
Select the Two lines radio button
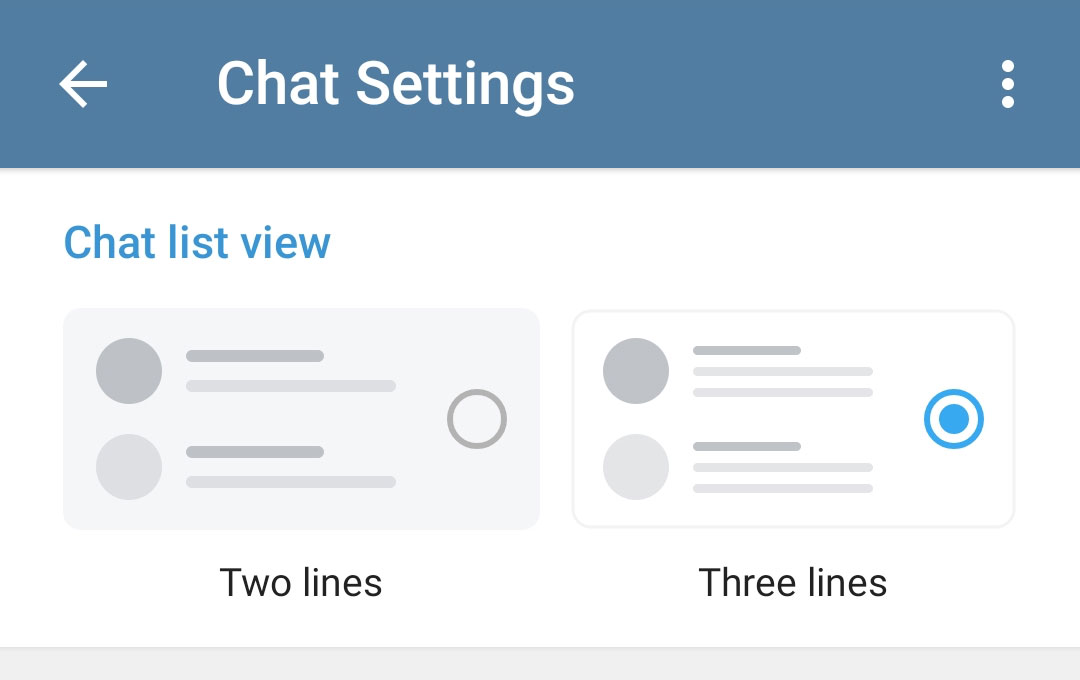click(x=477, y=419)
